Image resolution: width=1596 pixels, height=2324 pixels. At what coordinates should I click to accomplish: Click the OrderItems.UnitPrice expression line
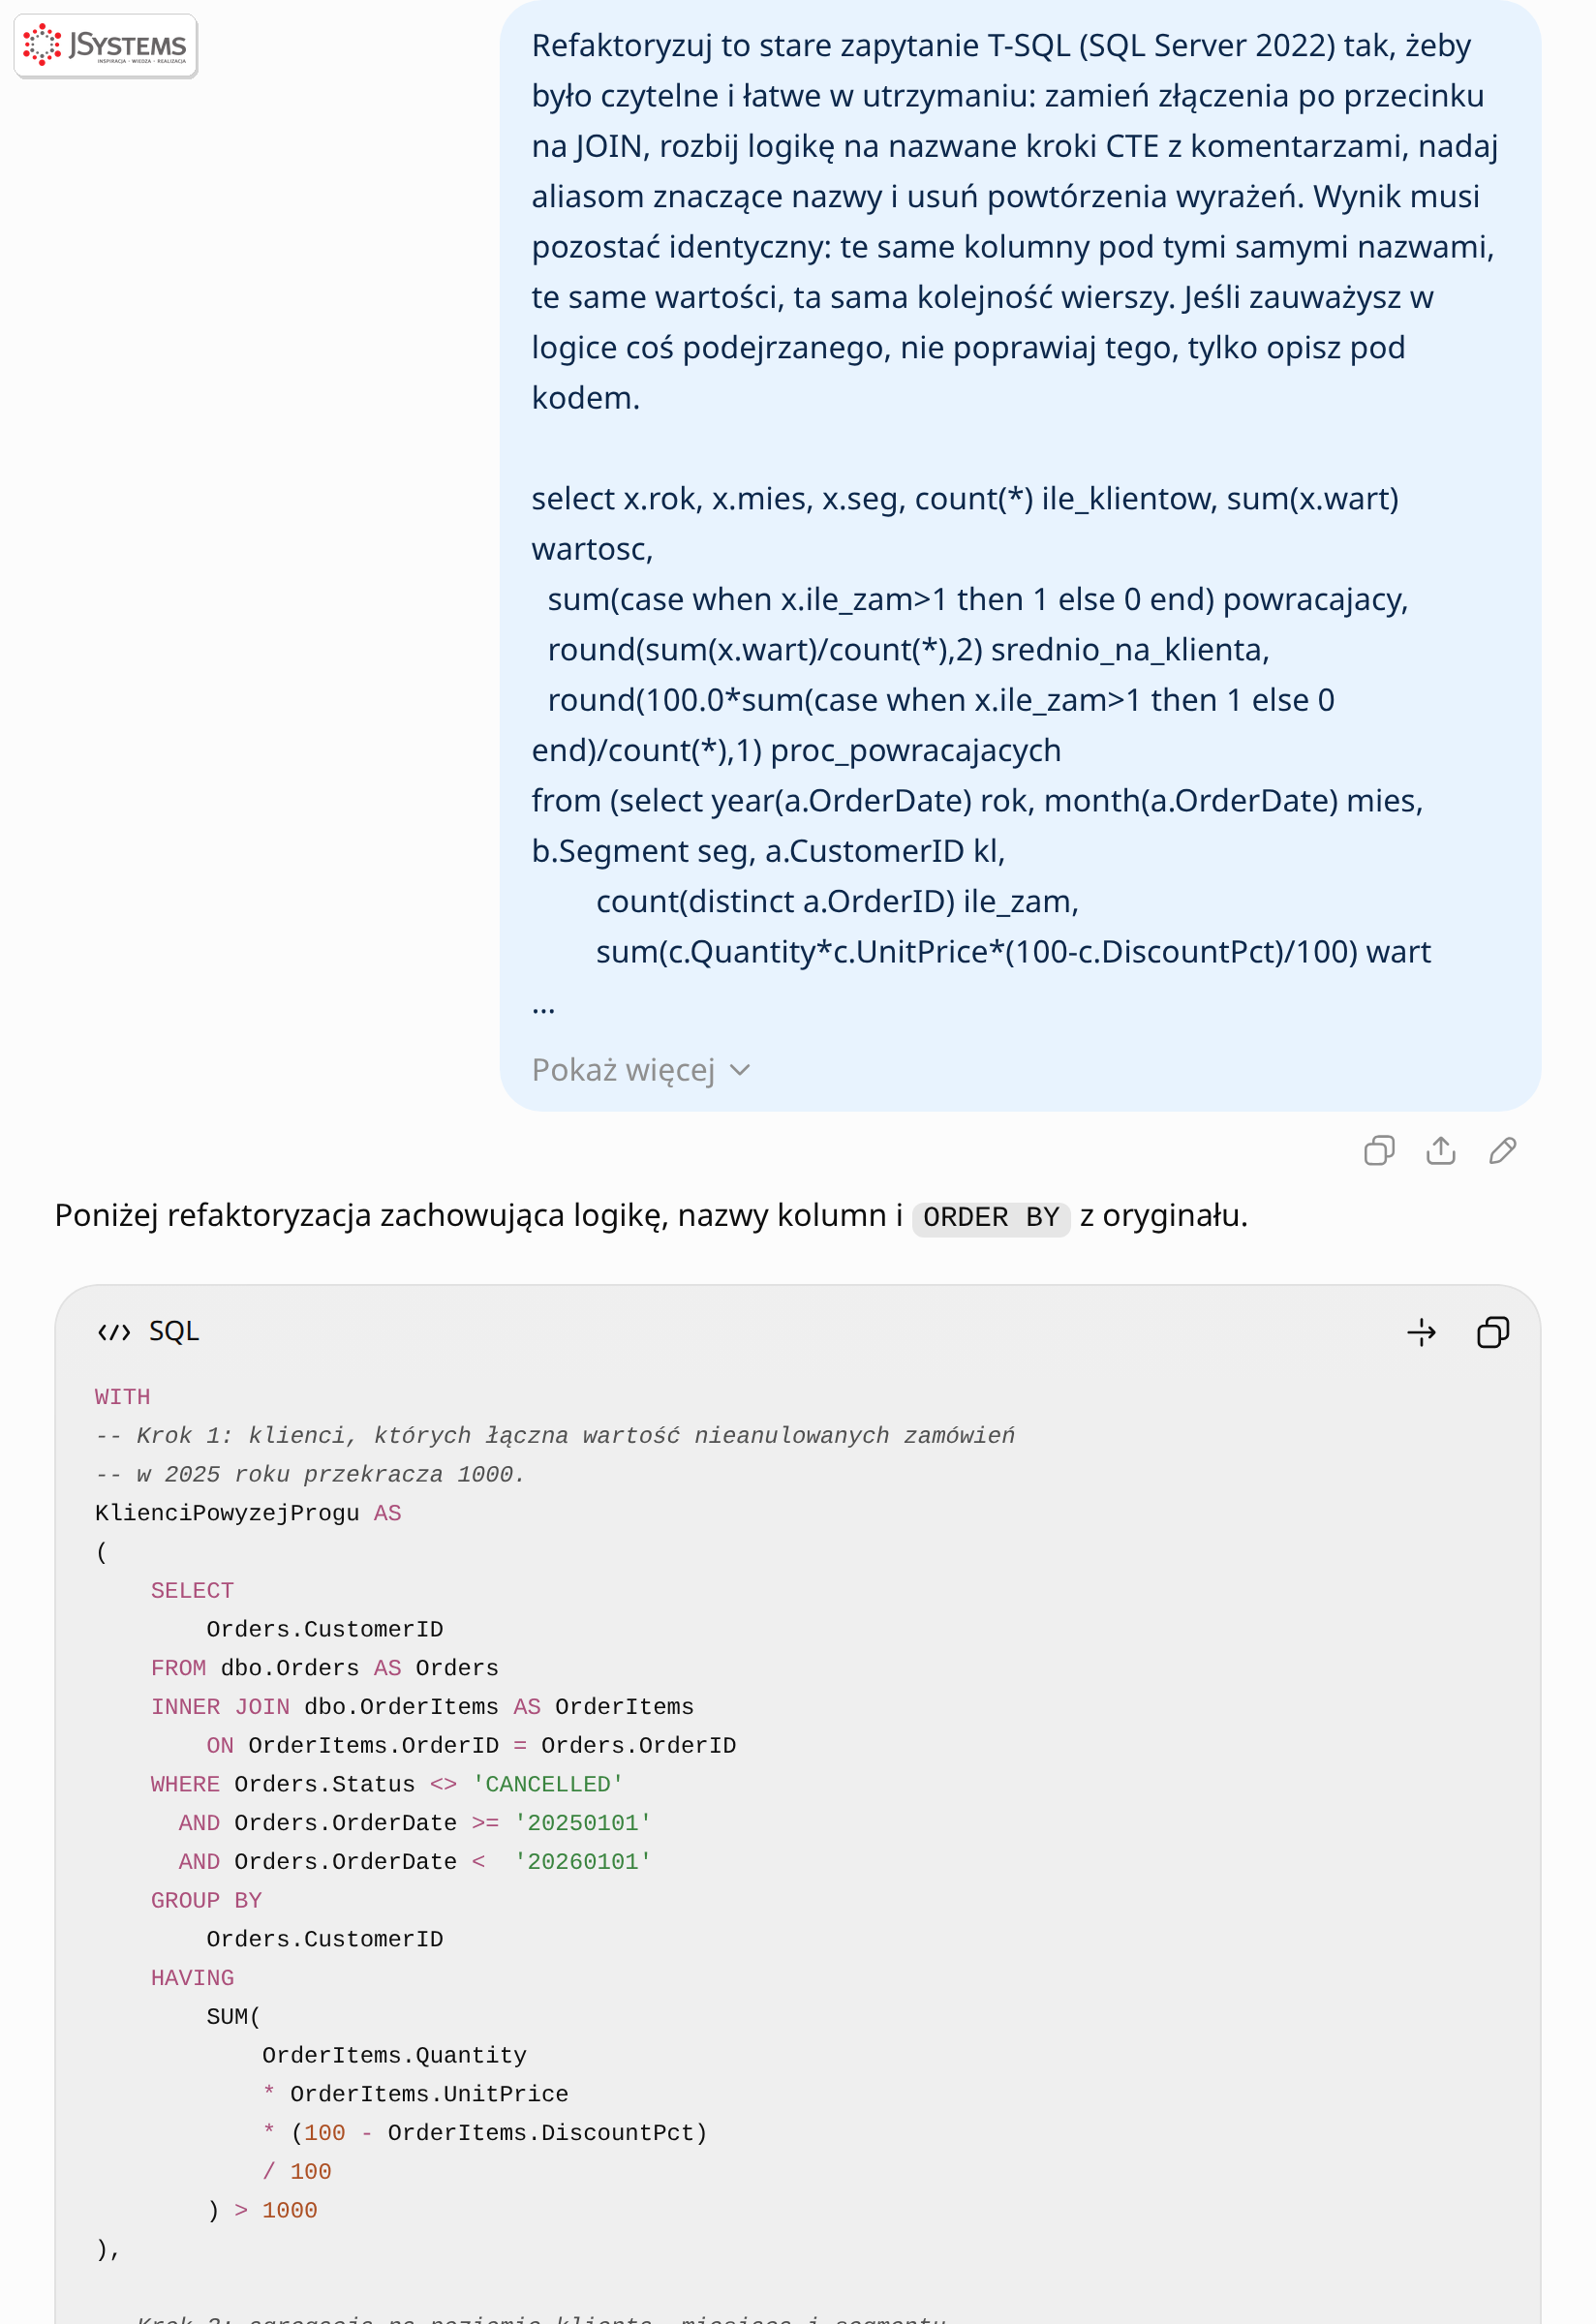tap(415, 2094)
